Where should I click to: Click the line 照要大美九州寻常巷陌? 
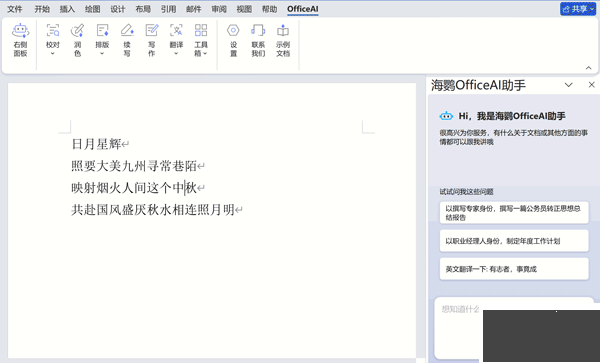pyautogui.click(x=134, y=166)
